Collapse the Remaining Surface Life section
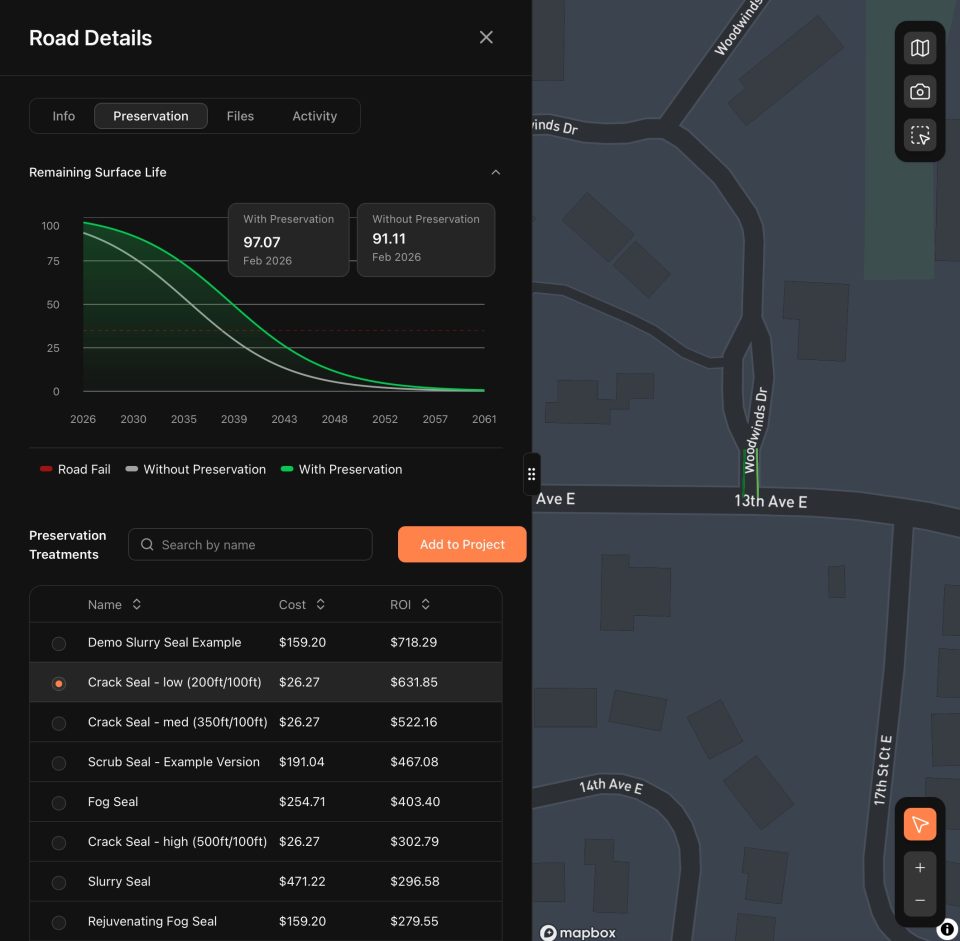This screenshot has width=960, height=941. [x=495, y=173]
